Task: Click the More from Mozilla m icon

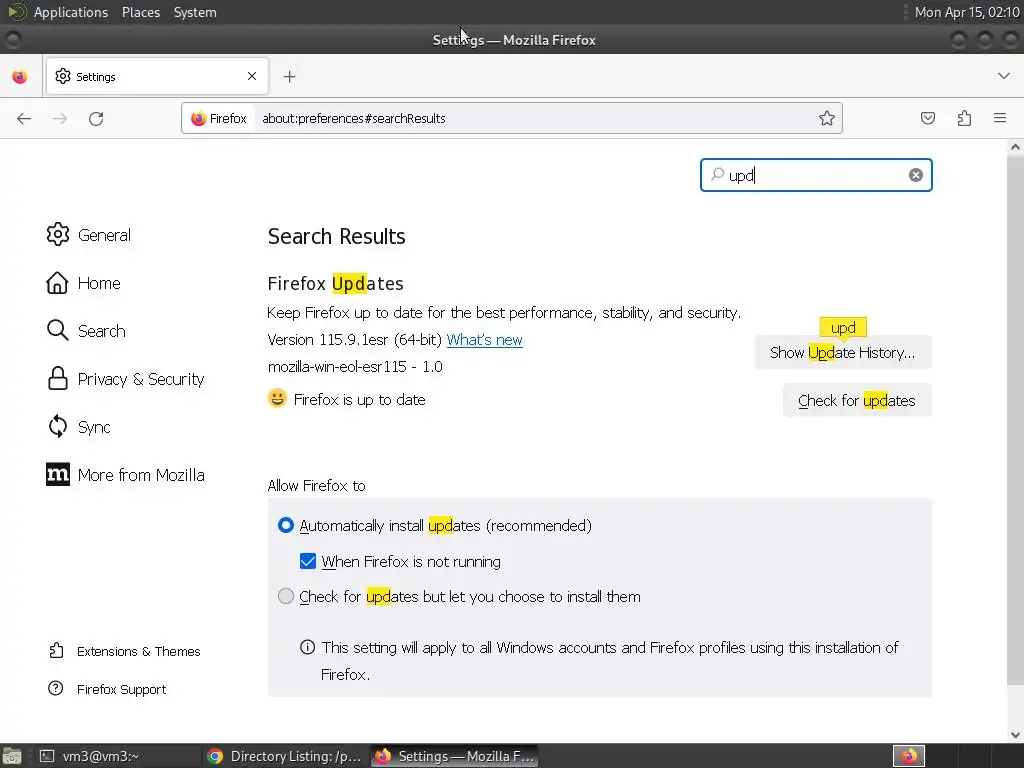Action: click(57, 475)
